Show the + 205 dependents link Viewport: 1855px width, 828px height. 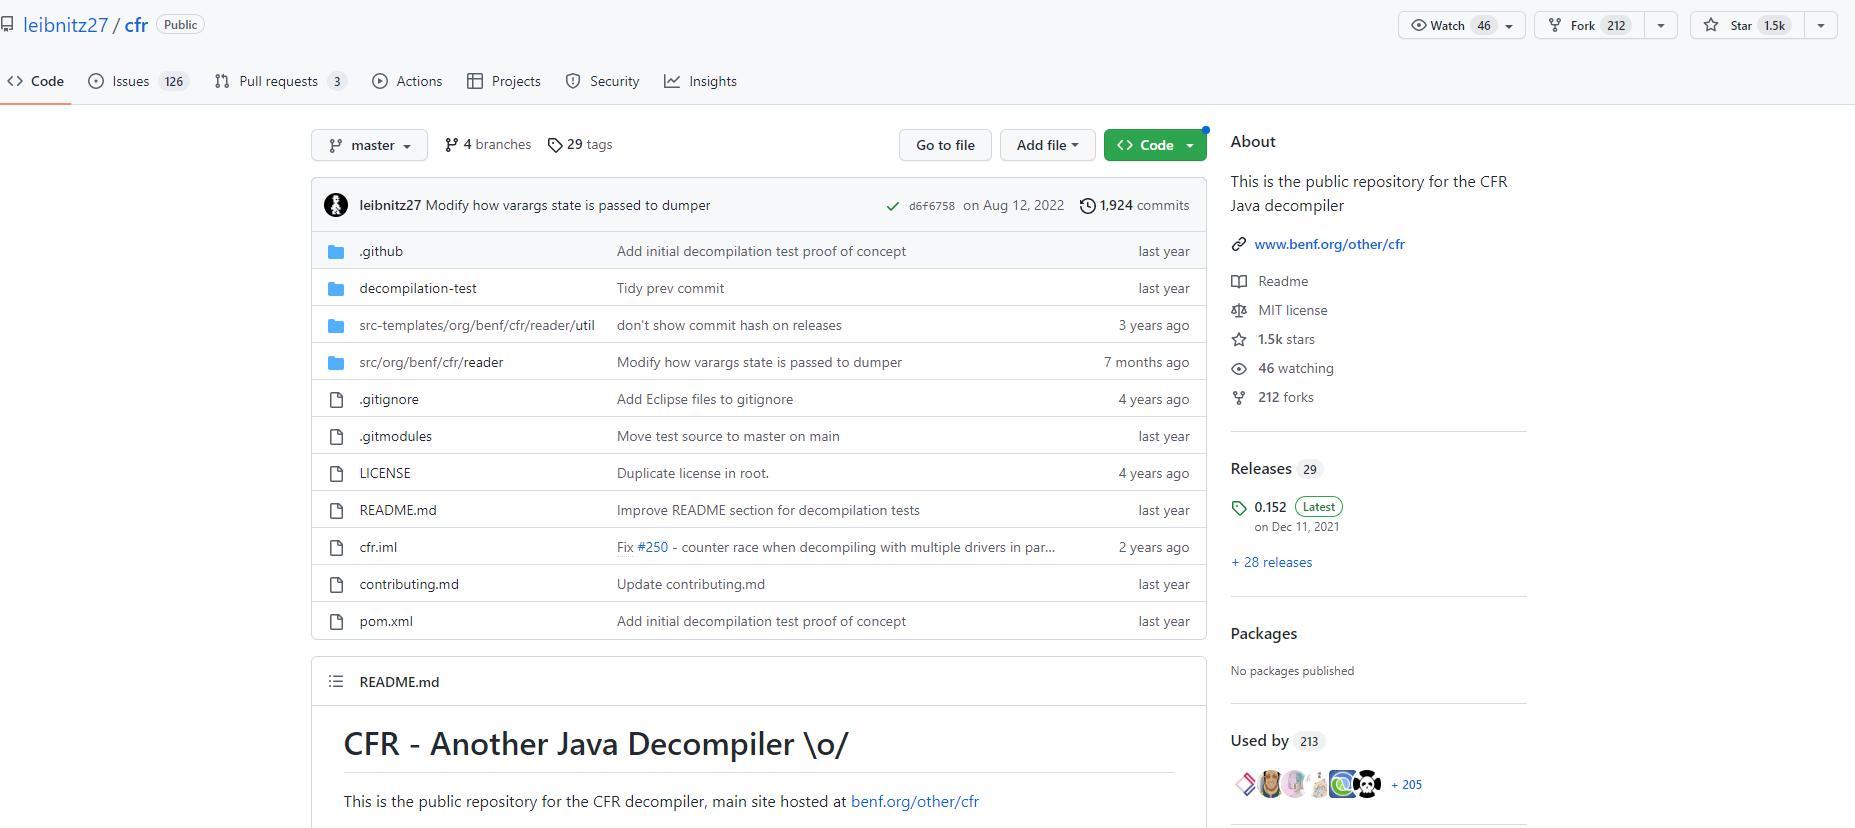pyautogui.click(x=1406, y=785)
